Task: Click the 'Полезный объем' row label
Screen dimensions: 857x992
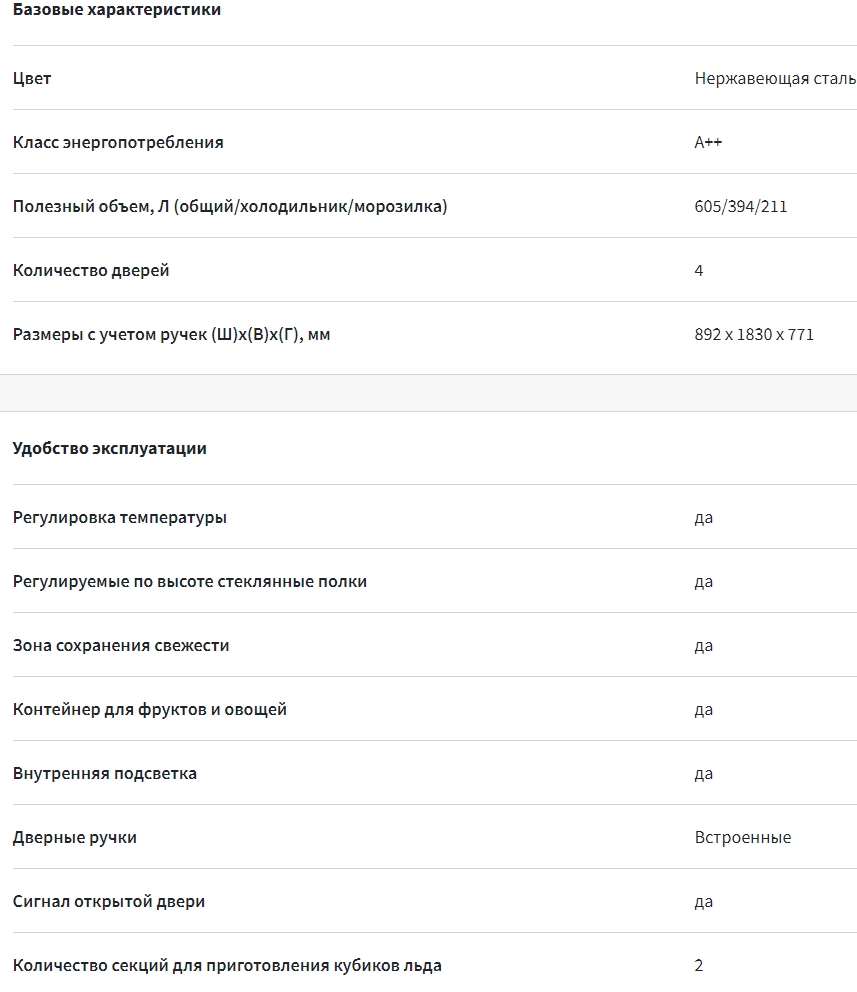Action: coord(230,206)
